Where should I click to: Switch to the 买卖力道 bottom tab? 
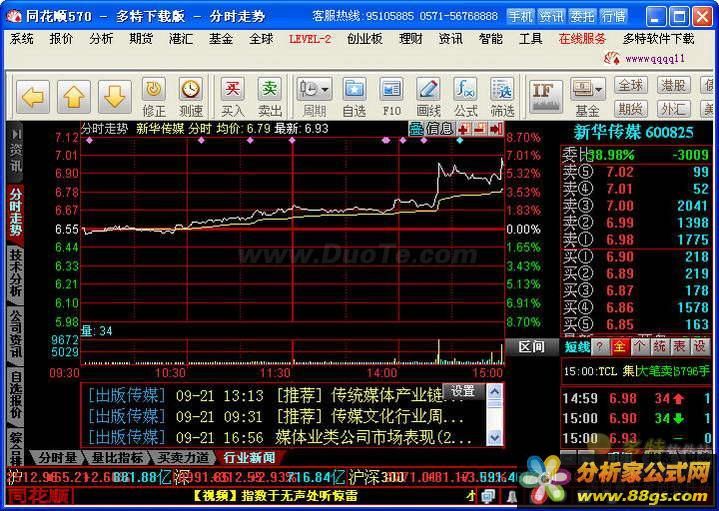[x=183, y=457]
